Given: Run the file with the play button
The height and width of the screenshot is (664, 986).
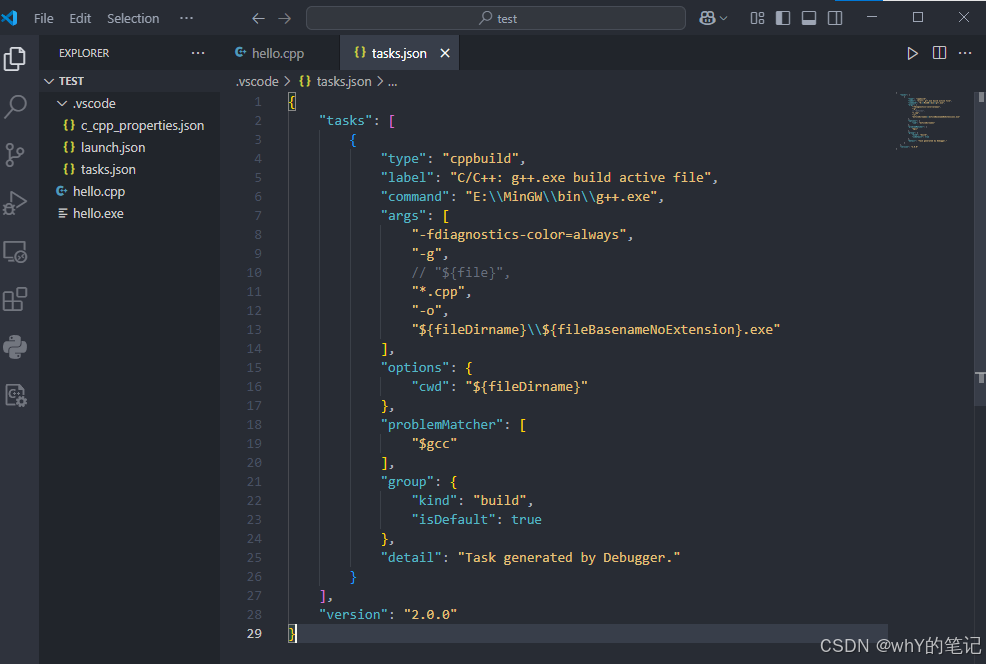Looking at the screenshot, I should [912, 53].
